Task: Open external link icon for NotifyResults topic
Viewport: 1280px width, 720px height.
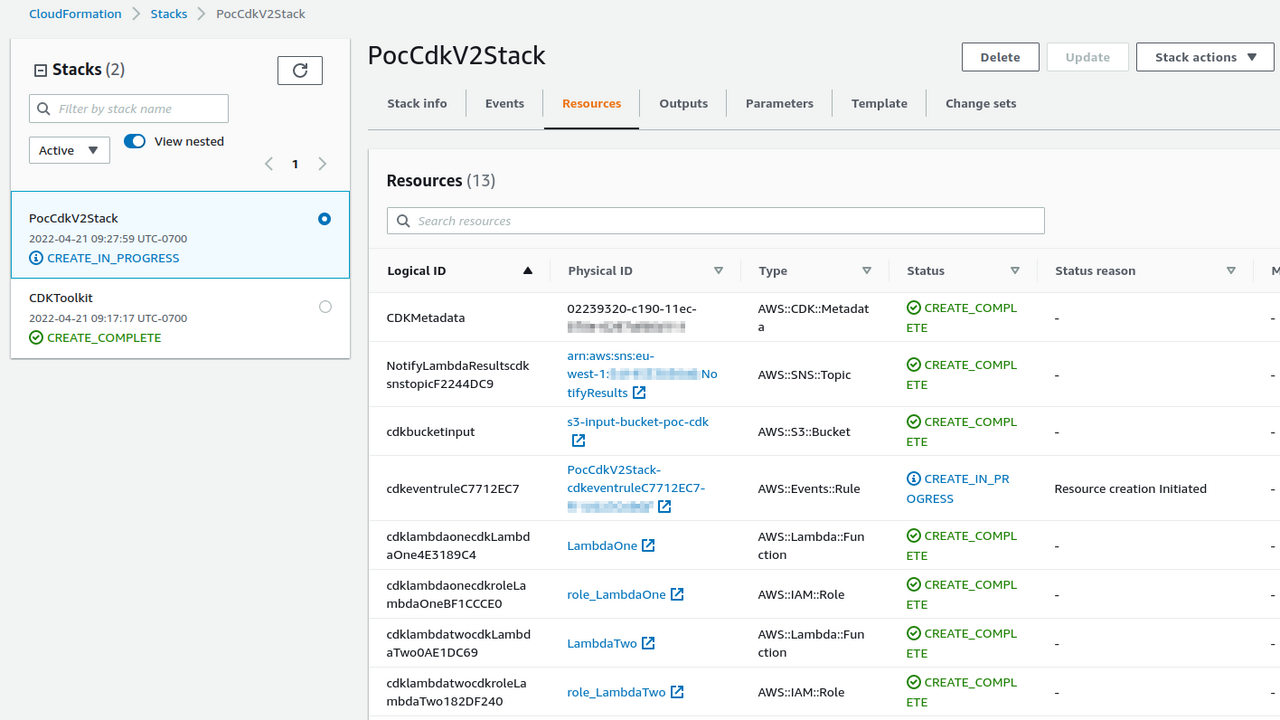Action: click(x=639, y=393)
